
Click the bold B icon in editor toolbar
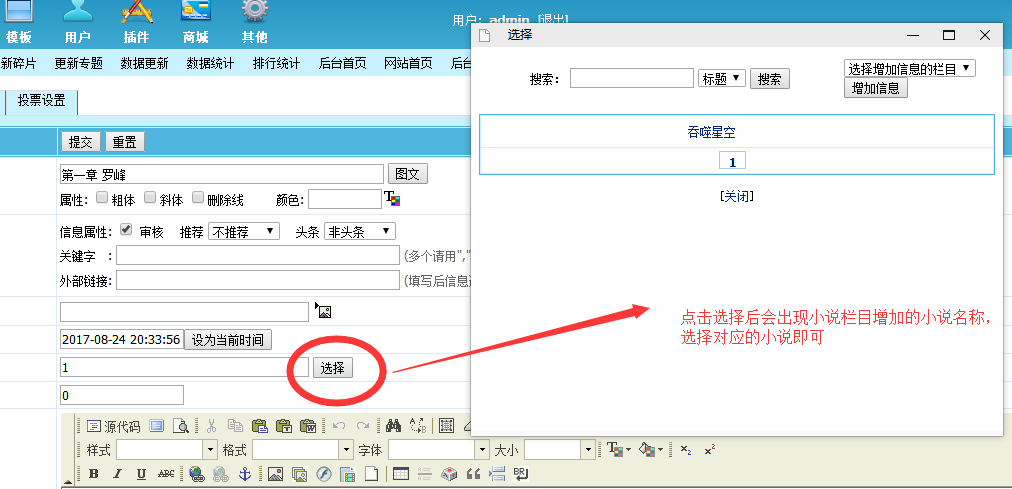coord(94,474)
